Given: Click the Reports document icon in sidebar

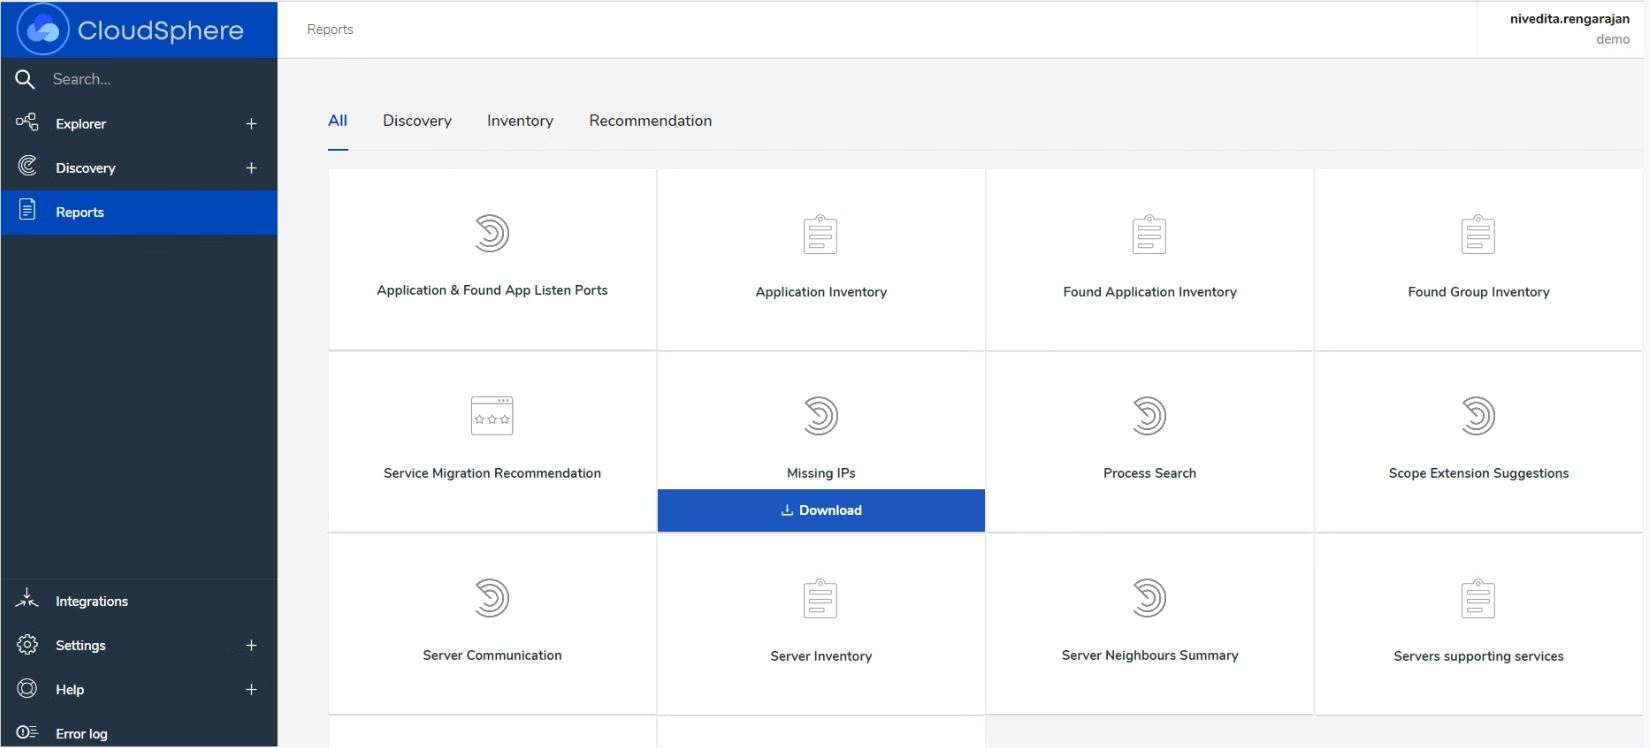Looking at the screenshot, I should coord(27,210).
